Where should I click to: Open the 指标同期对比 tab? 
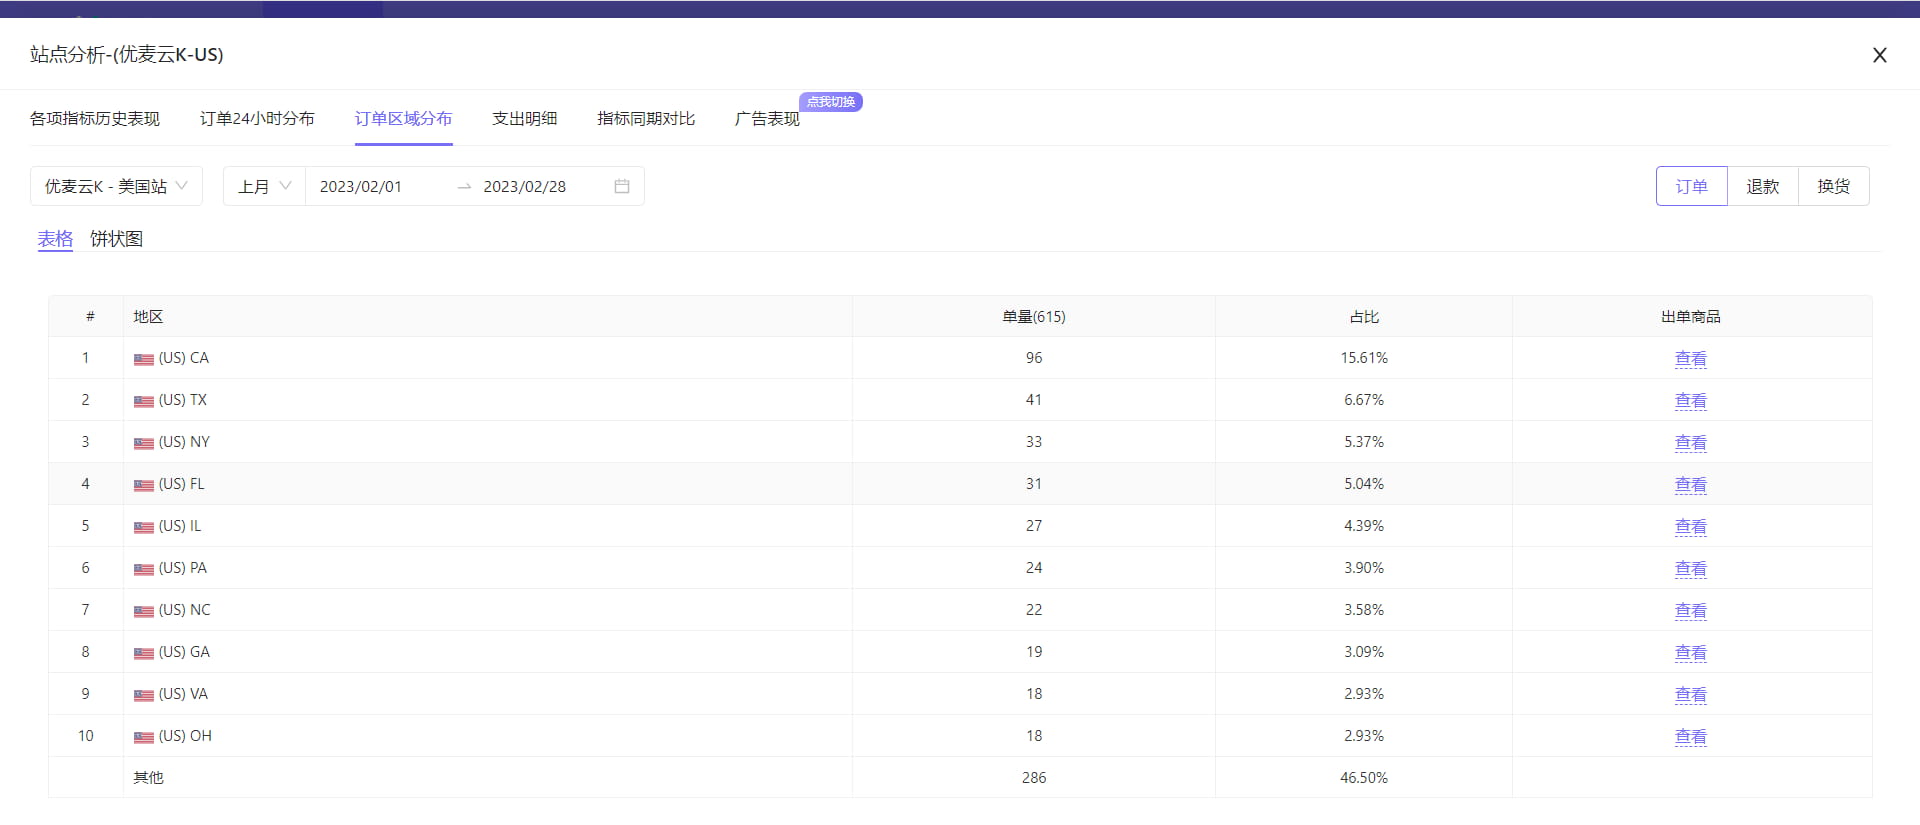point(646,119)
